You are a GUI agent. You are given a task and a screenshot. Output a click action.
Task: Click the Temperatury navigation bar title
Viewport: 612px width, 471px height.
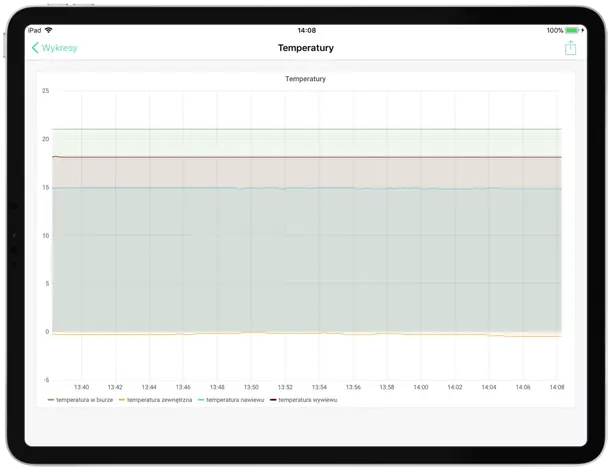[305, 48]
